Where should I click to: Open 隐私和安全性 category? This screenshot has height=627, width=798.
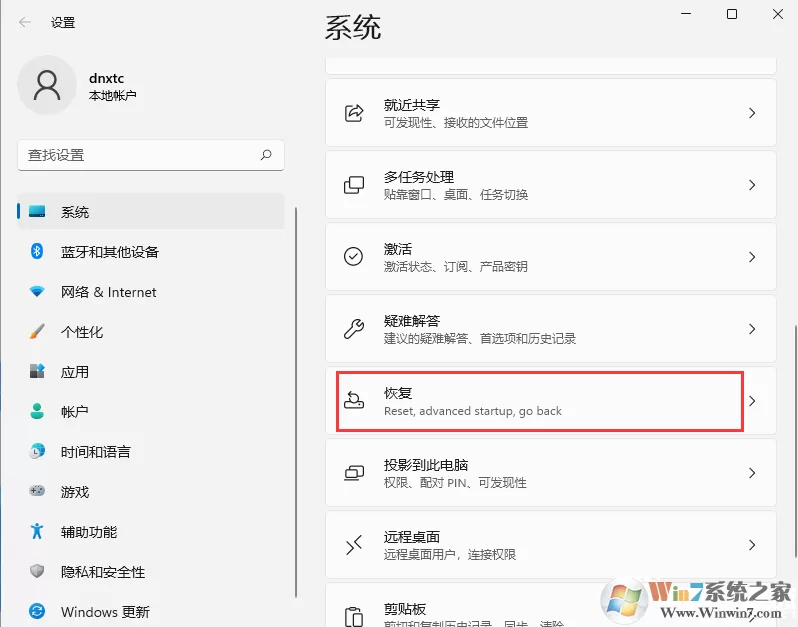tap(151, 571)
